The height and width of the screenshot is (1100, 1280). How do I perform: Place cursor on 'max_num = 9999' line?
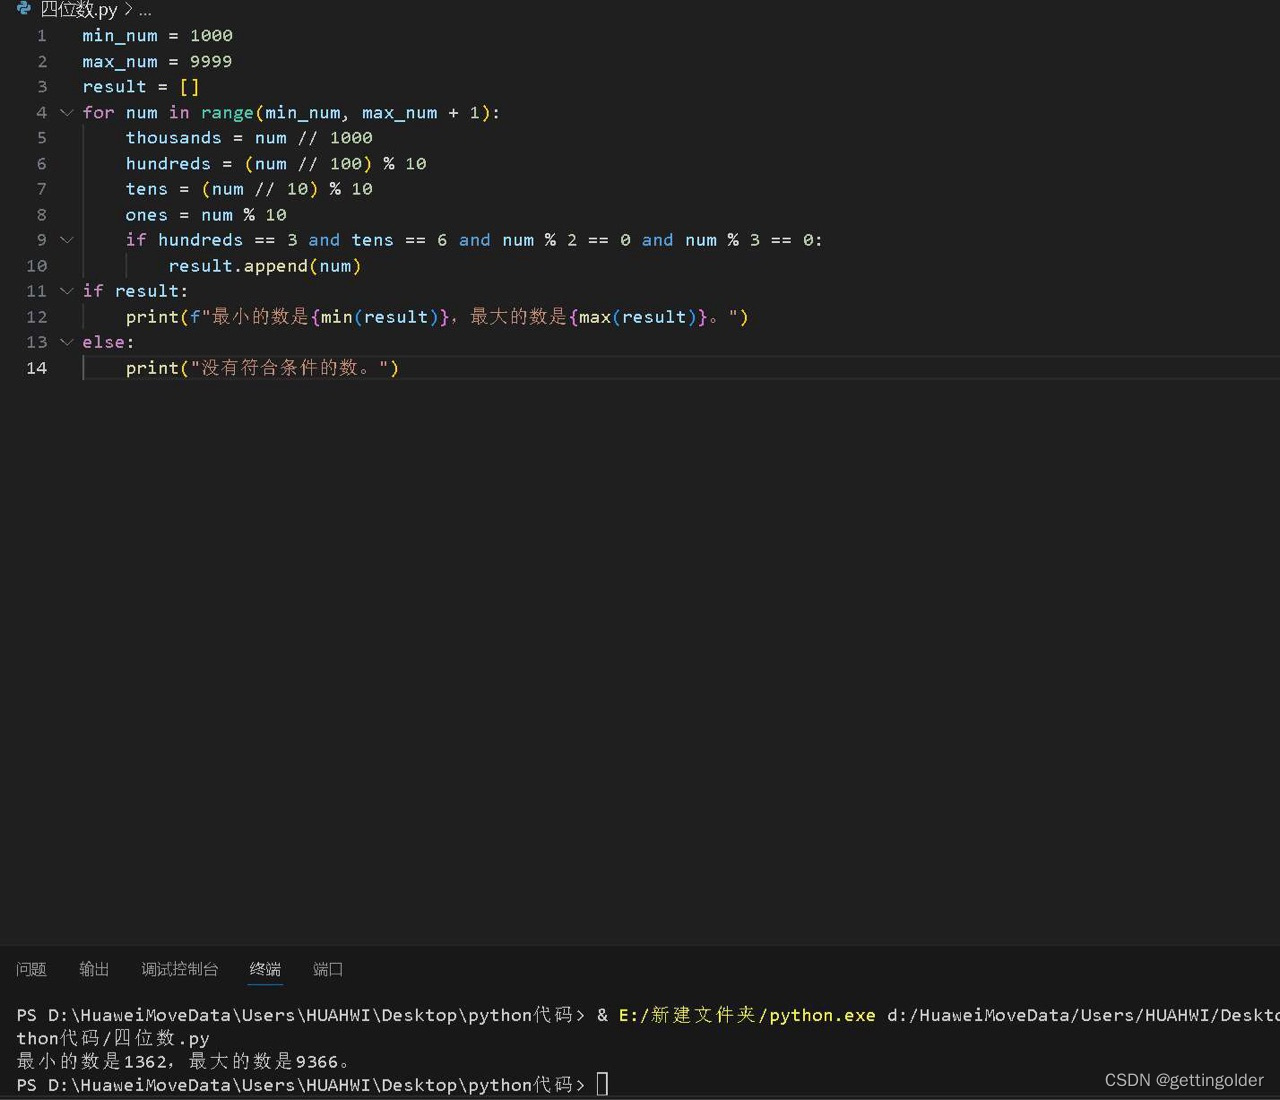point(157,62)
